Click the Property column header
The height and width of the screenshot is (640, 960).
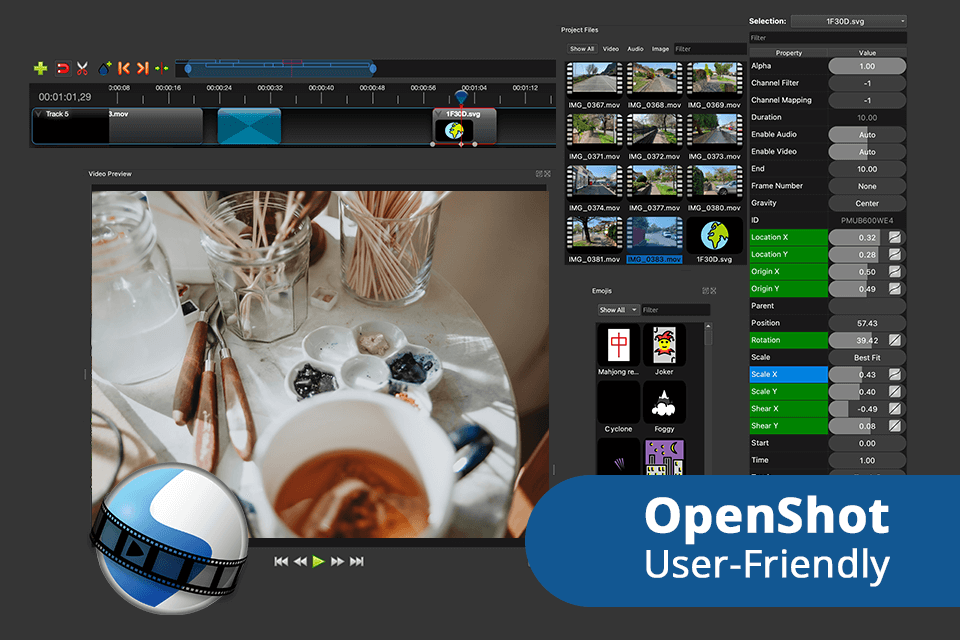tap(789, 53)
